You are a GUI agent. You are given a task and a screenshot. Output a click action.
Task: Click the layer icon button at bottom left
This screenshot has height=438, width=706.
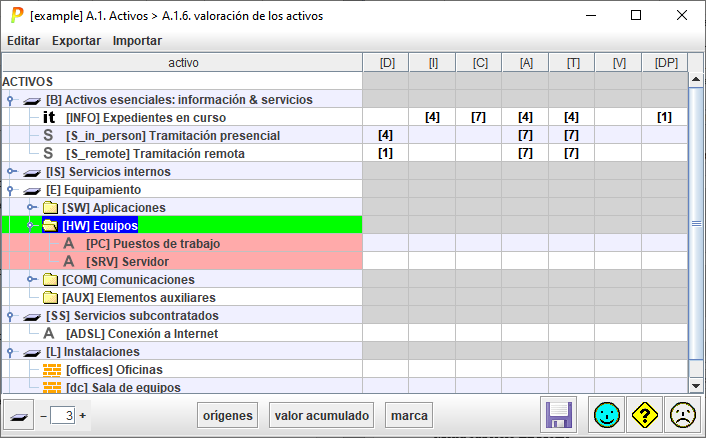tap(19, 414)
